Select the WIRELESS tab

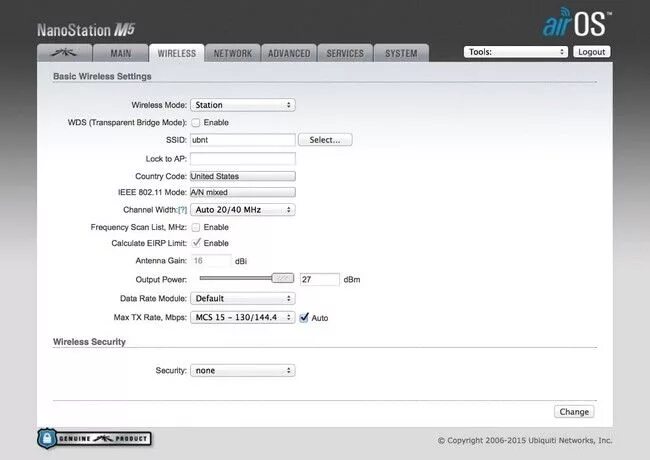pyautogui.click(x=177, y=53)
